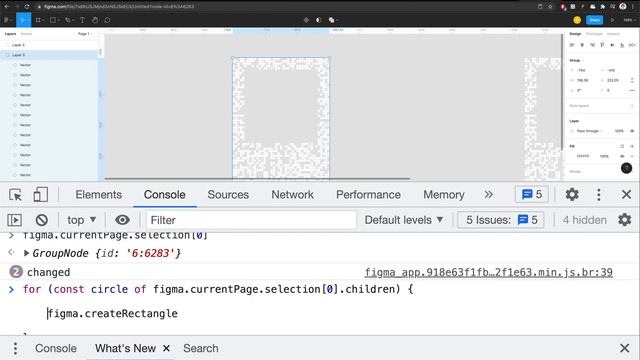Switch to the Elements tab
The width and height of the screenshot is (640, 360).
click(x=98, y=195)
